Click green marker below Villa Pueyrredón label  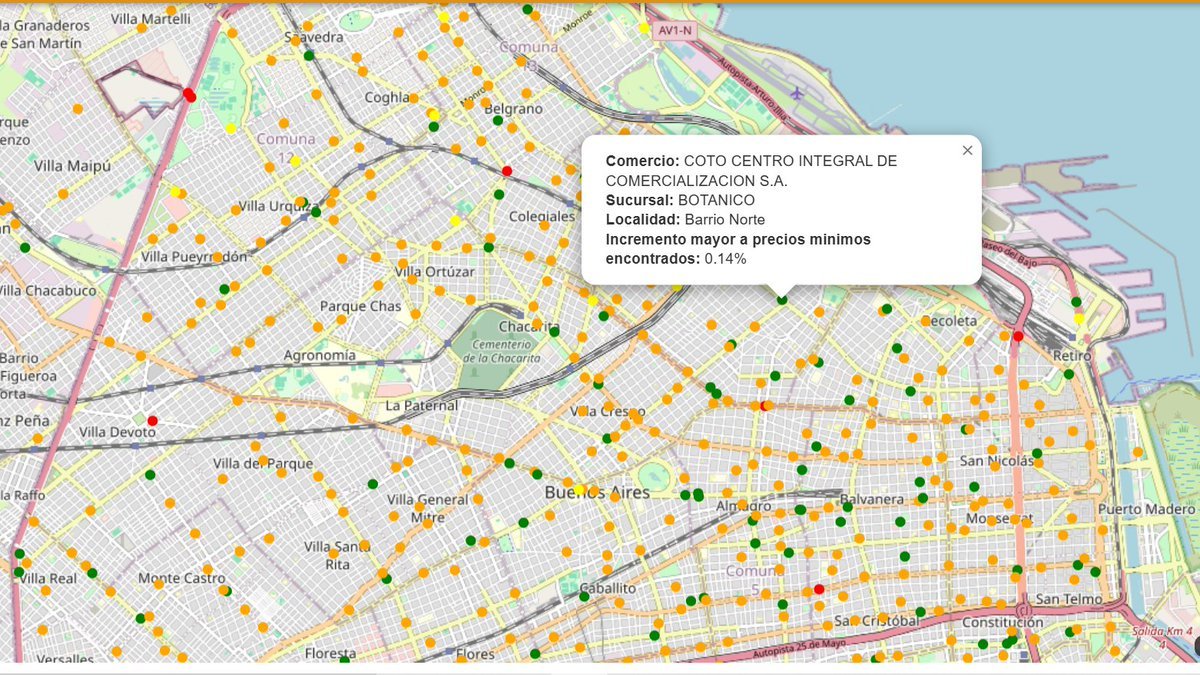(225, 289)
